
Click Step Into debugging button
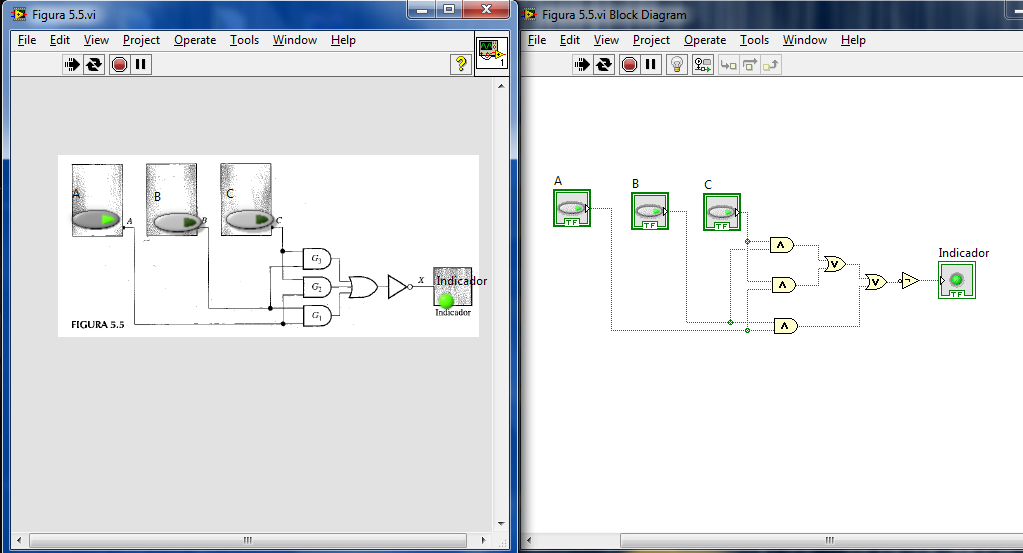(729, 65)
